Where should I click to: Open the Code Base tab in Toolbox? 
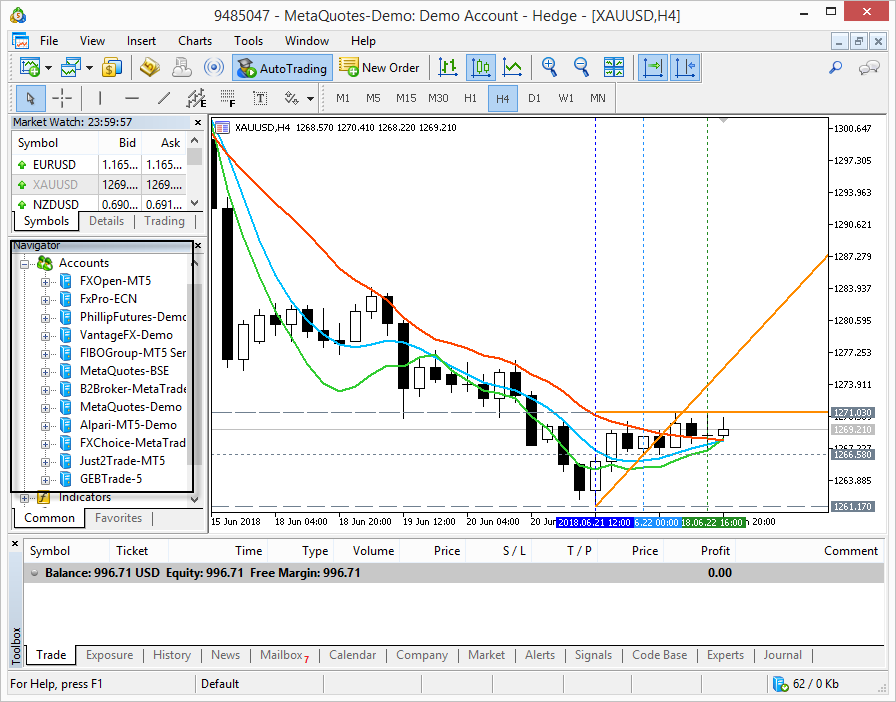(659, 655)
